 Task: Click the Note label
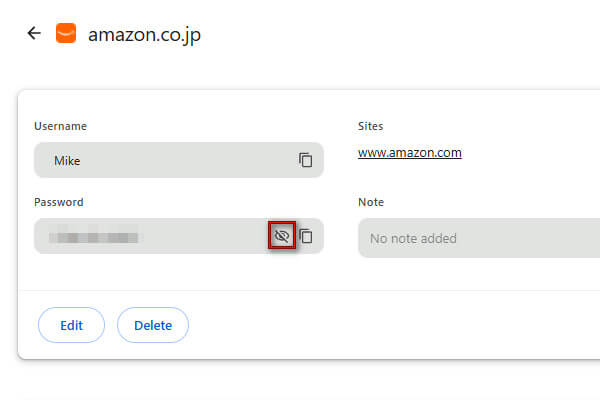(371, 202)
